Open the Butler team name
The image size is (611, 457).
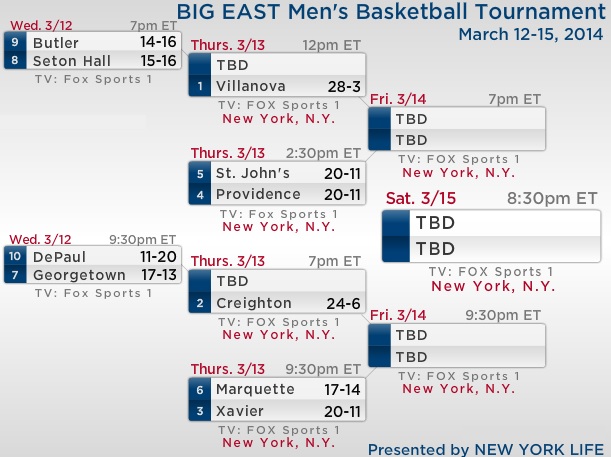click(56, 44)
